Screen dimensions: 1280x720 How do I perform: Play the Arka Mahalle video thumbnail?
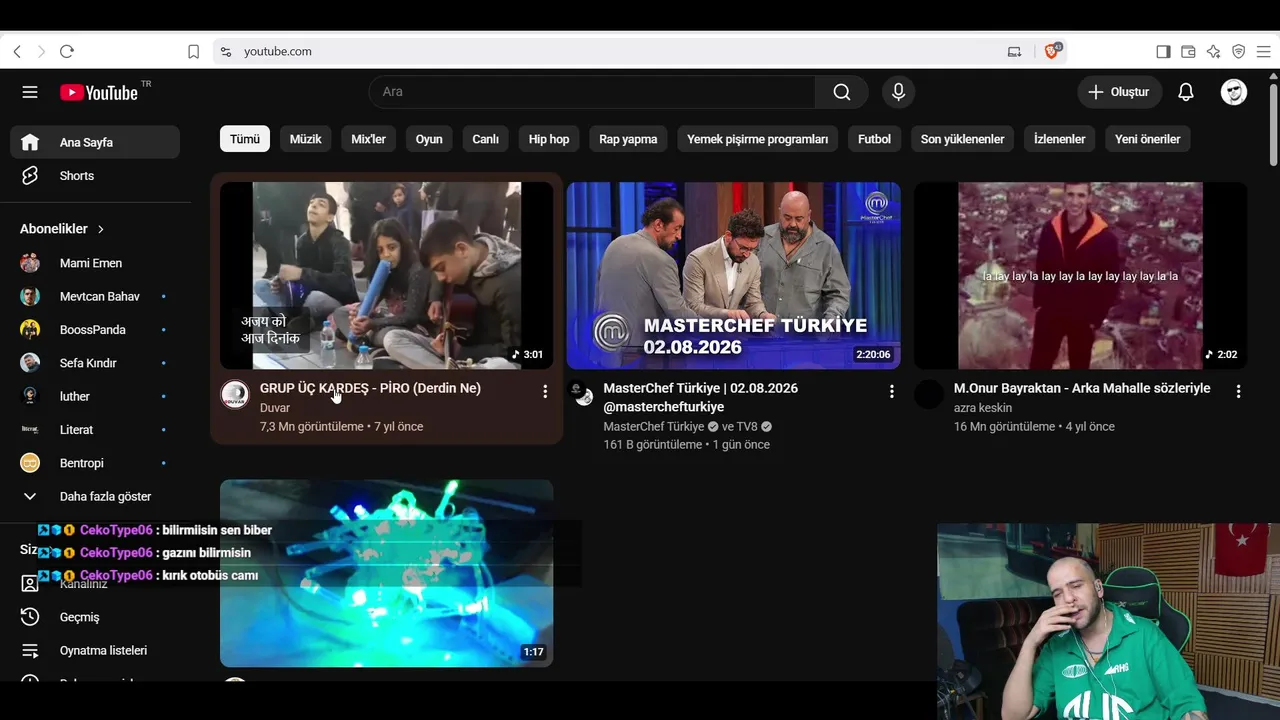[x=1081, y=275]
